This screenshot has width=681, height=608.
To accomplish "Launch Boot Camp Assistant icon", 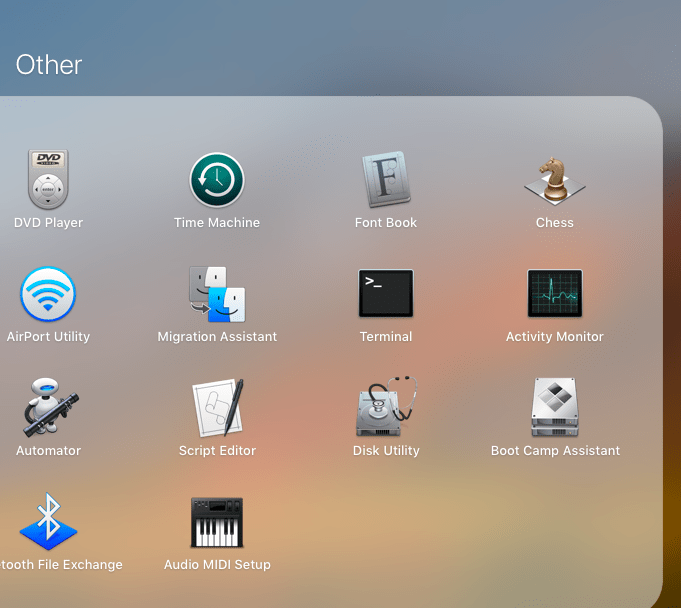I will click(x=555, y=407).
